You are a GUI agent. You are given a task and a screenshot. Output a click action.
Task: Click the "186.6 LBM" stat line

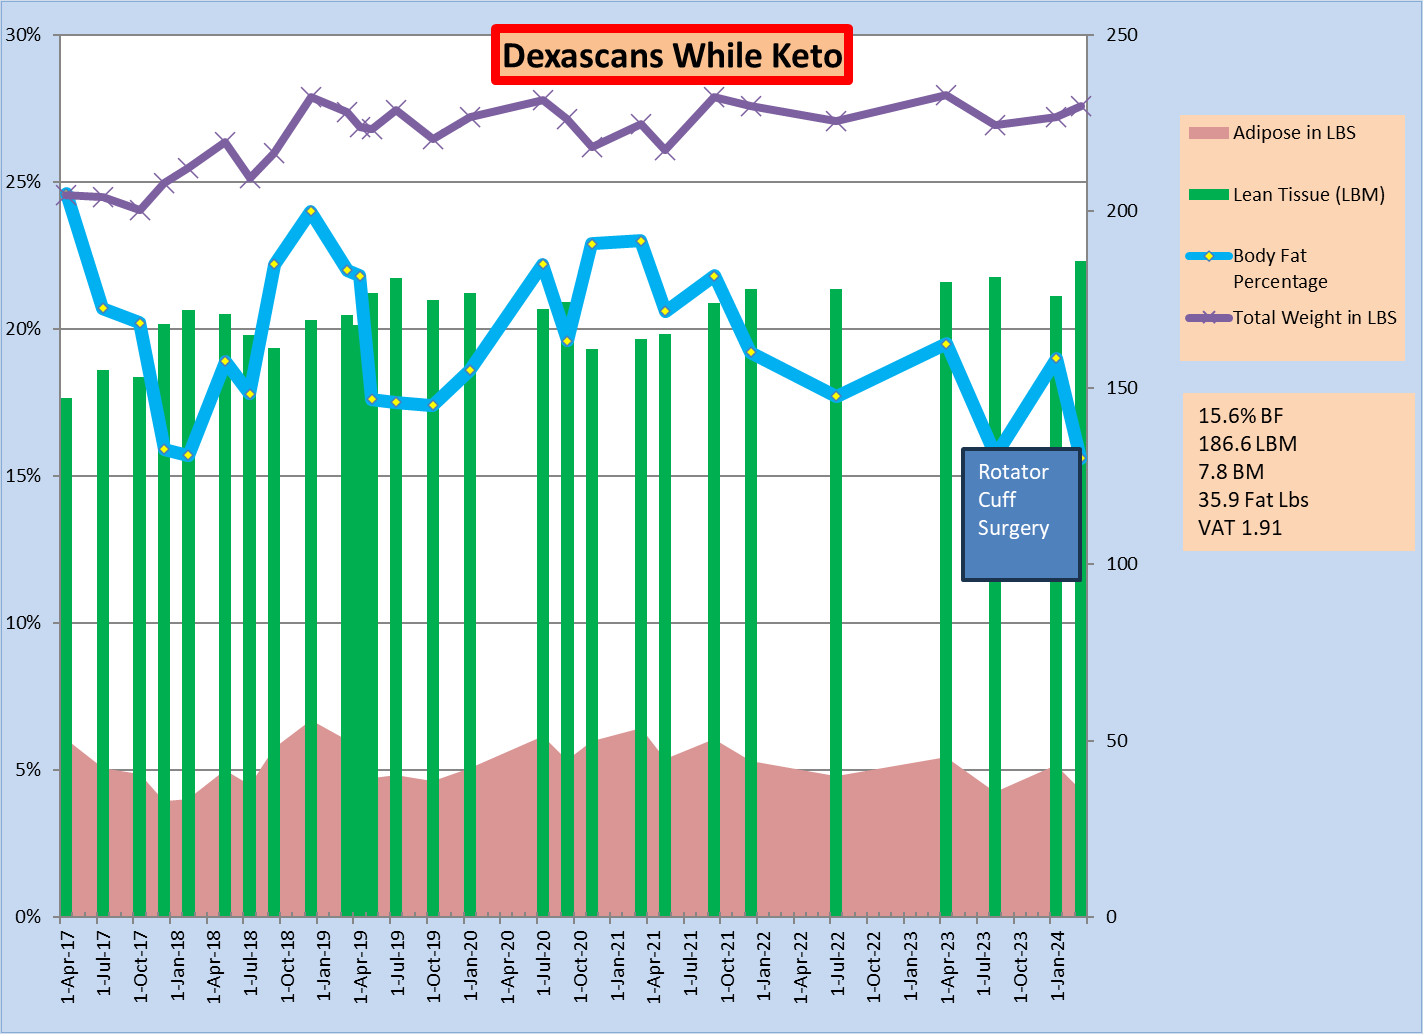pyautogui.click(x=1247, y=444)
